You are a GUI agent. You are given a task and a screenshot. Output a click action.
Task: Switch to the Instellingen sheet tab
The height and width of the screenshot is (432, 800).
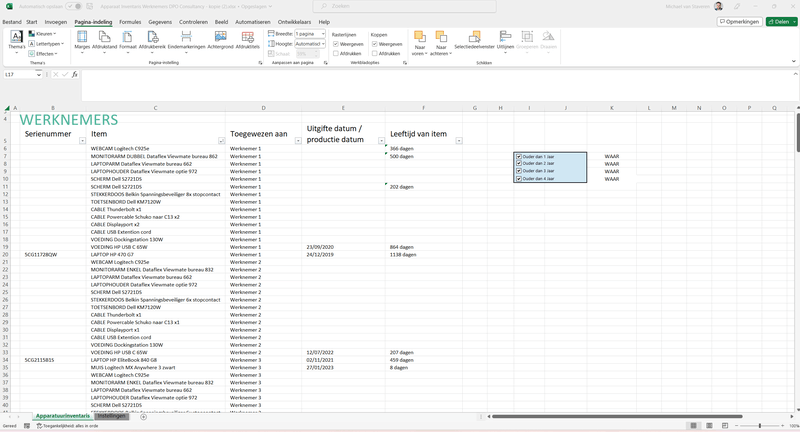point(111,415)
